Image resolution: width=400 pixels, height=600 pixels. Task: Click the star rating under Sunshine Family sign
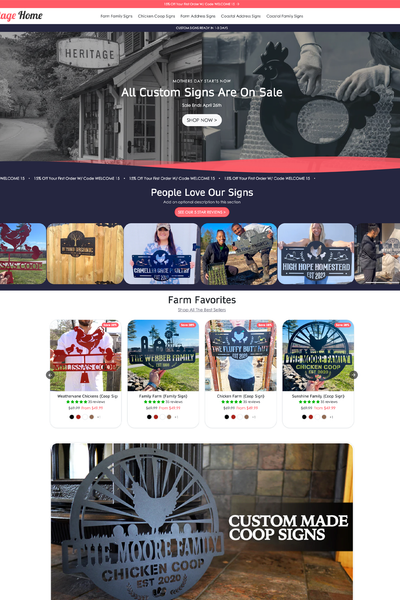309,402
